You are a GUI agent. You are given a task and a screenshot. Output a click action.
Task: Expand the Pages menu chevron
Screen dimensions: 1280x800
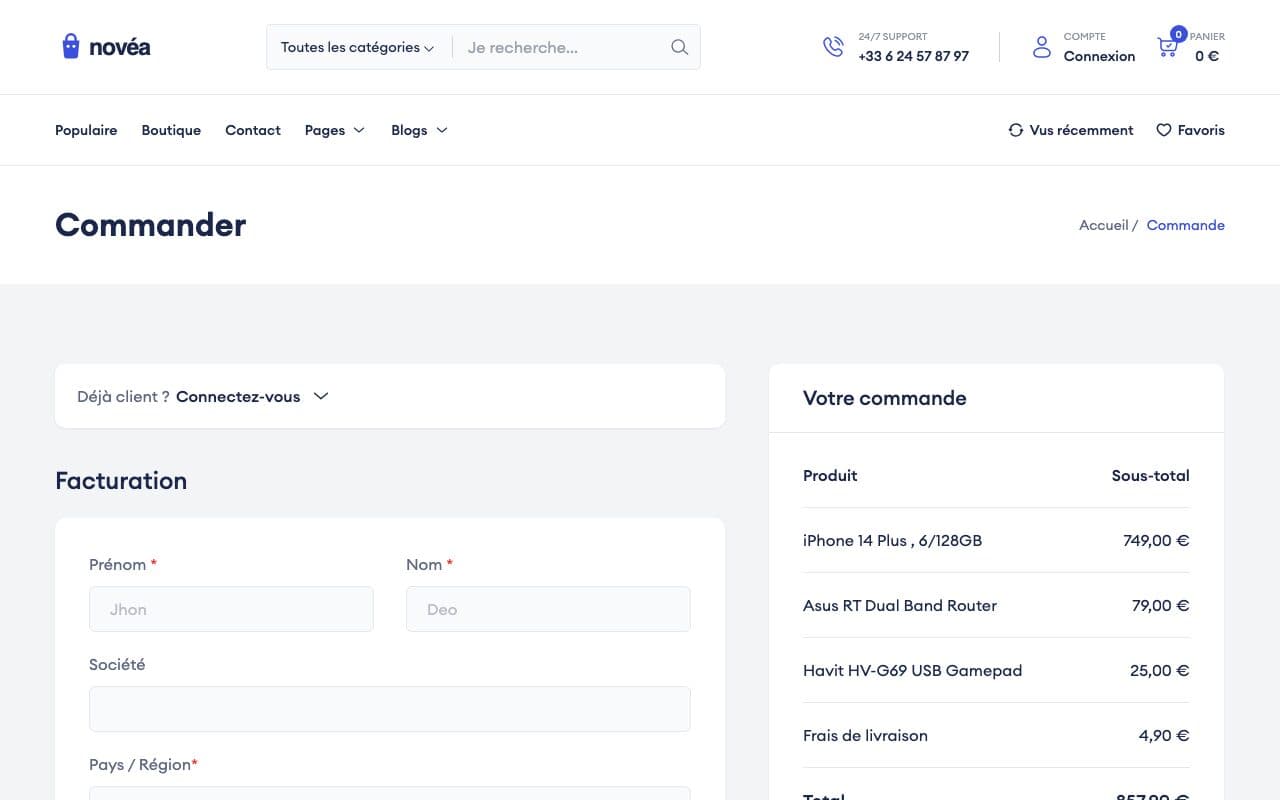point(359,130)
